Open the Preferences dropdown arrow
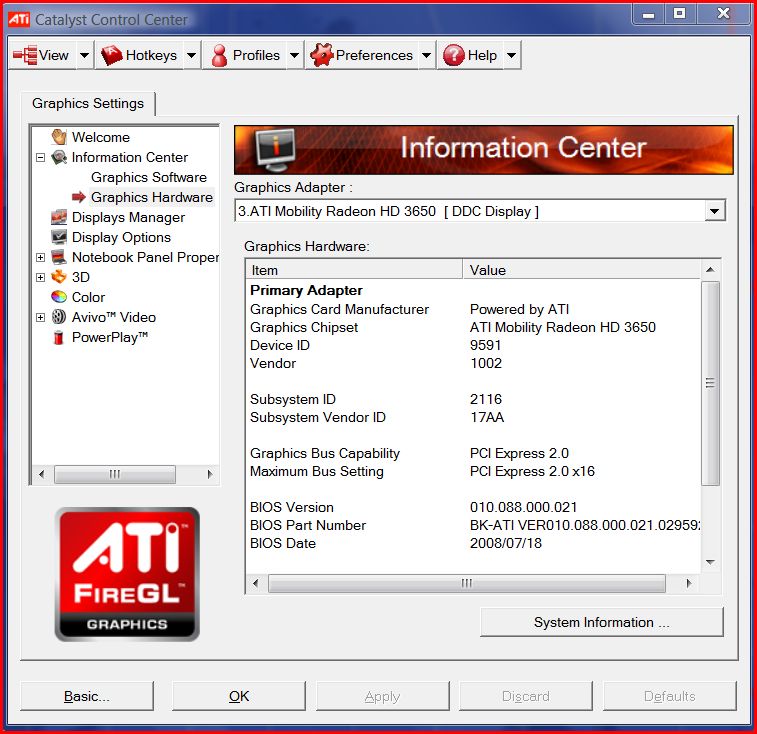757x734 pixels. click(426, 55)
